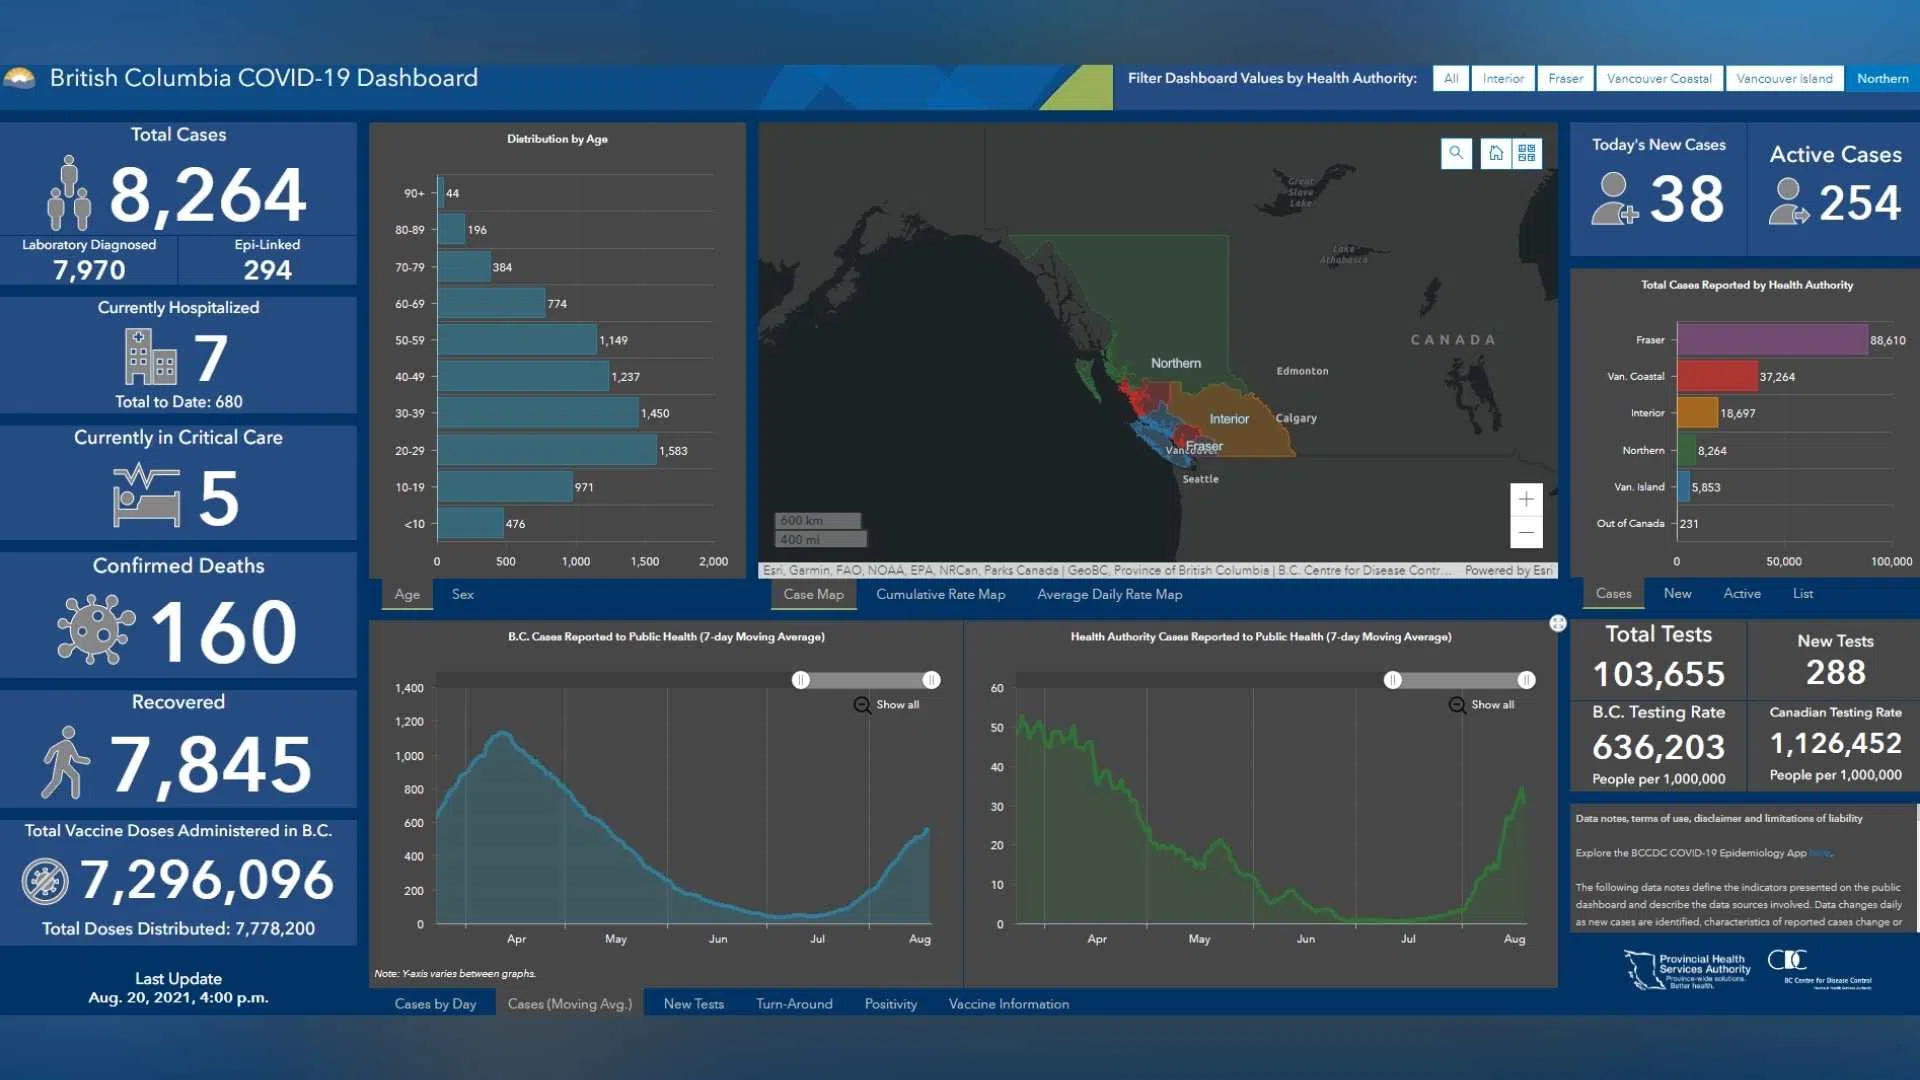Open the Active cases chart tab
The height and width of the screenshot is (1080, 1920).
click(x=1741, y=593)
